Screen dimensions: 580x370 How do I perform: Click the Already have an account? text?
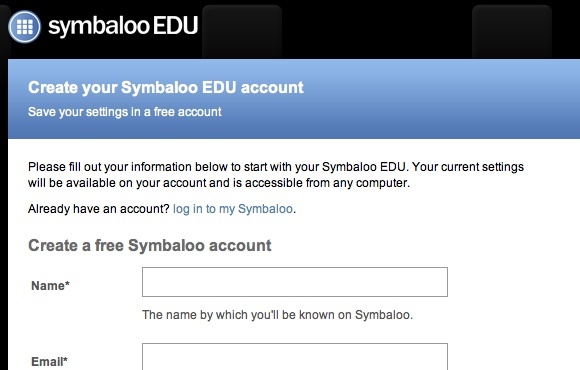(99, 209)
